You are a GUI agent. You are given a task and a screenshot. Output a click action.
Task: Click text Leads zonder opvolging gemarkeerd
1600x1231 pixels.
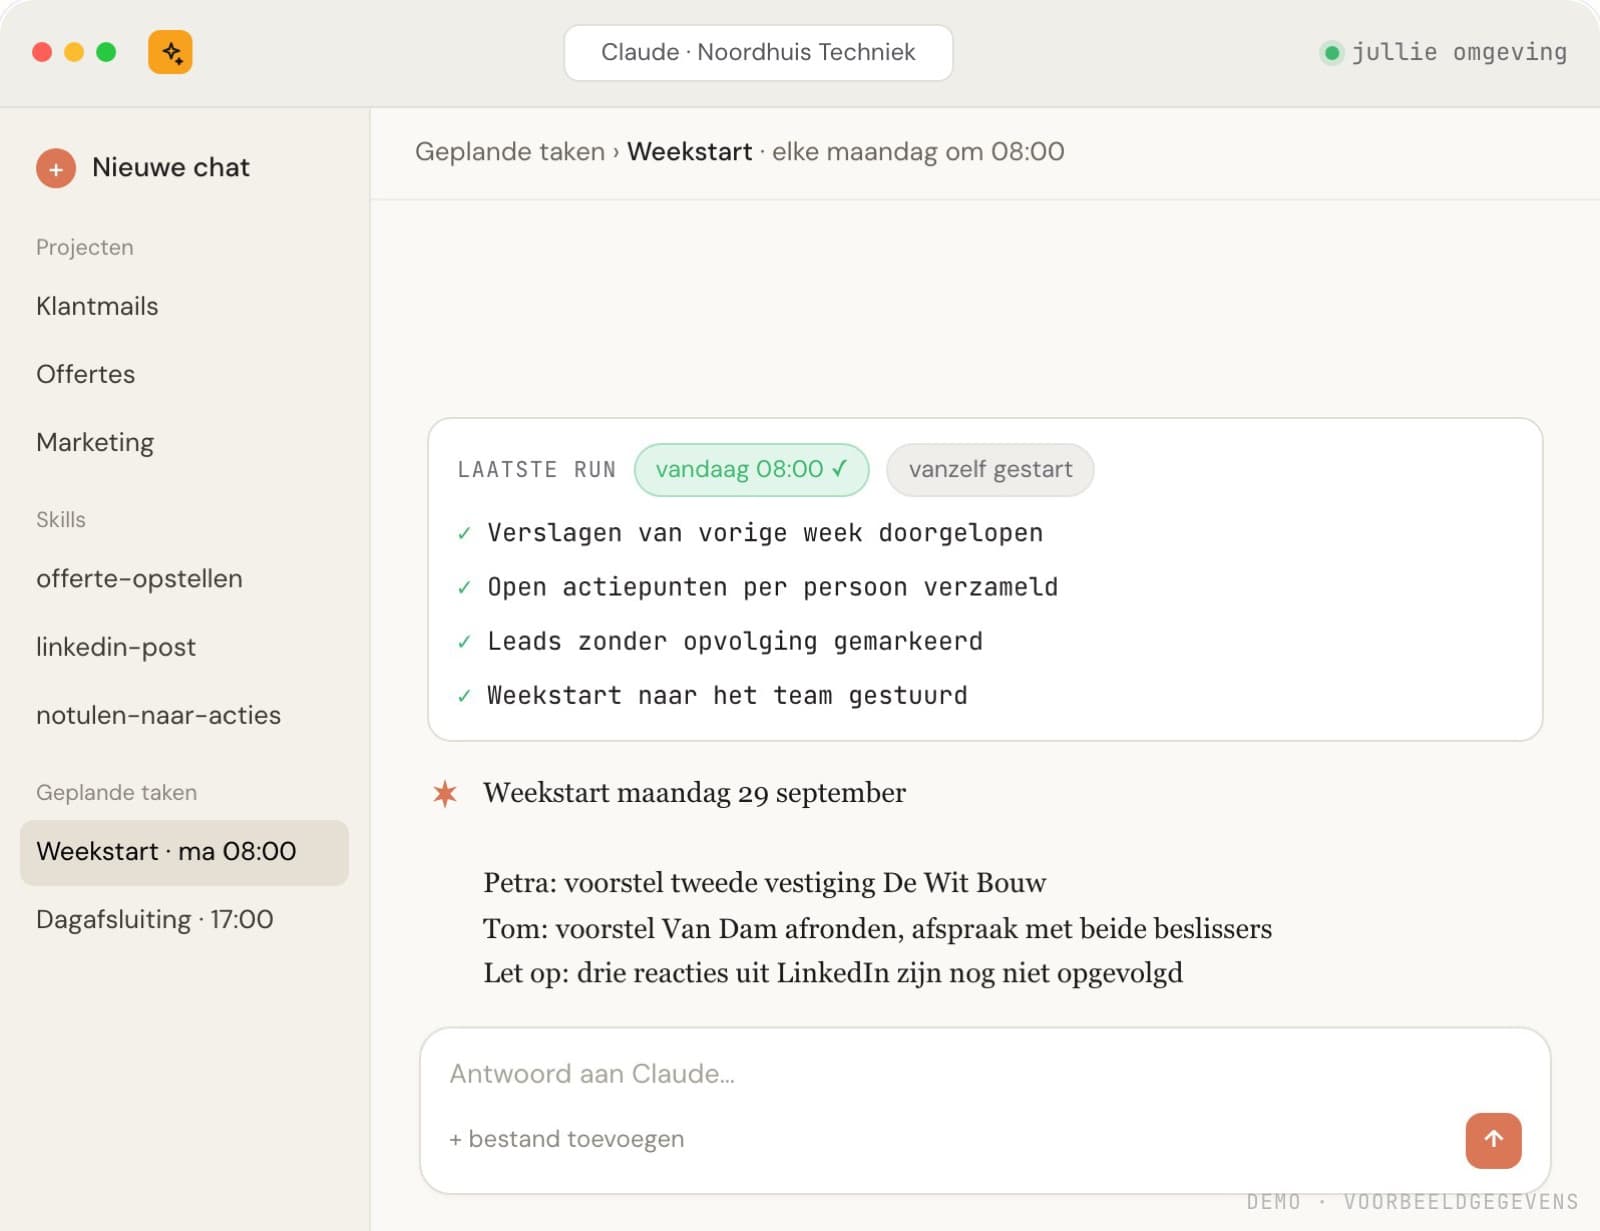[x=735, y=641]
